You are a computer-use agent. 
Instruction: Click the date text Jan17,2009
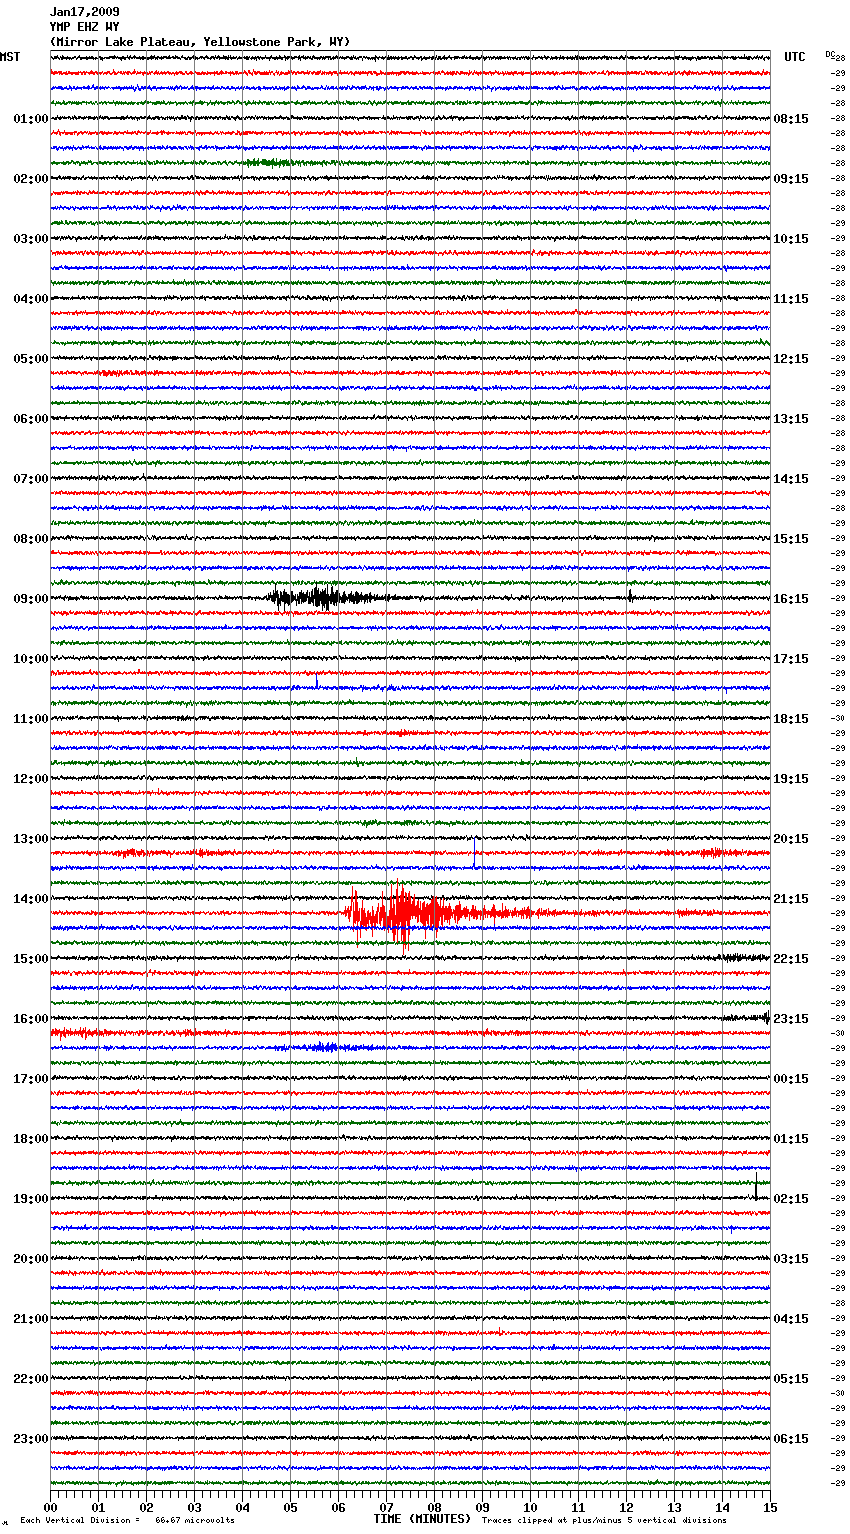coord(84,12)
